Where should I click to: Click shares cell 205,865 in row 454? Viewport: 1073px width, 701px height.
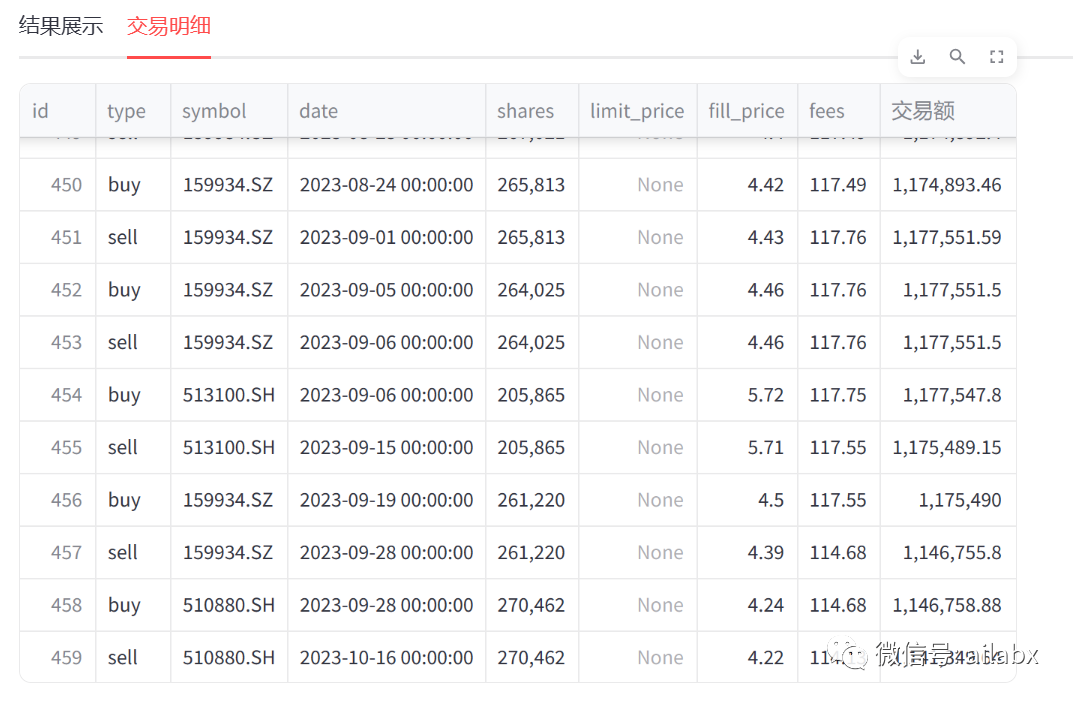pos(532,395)
